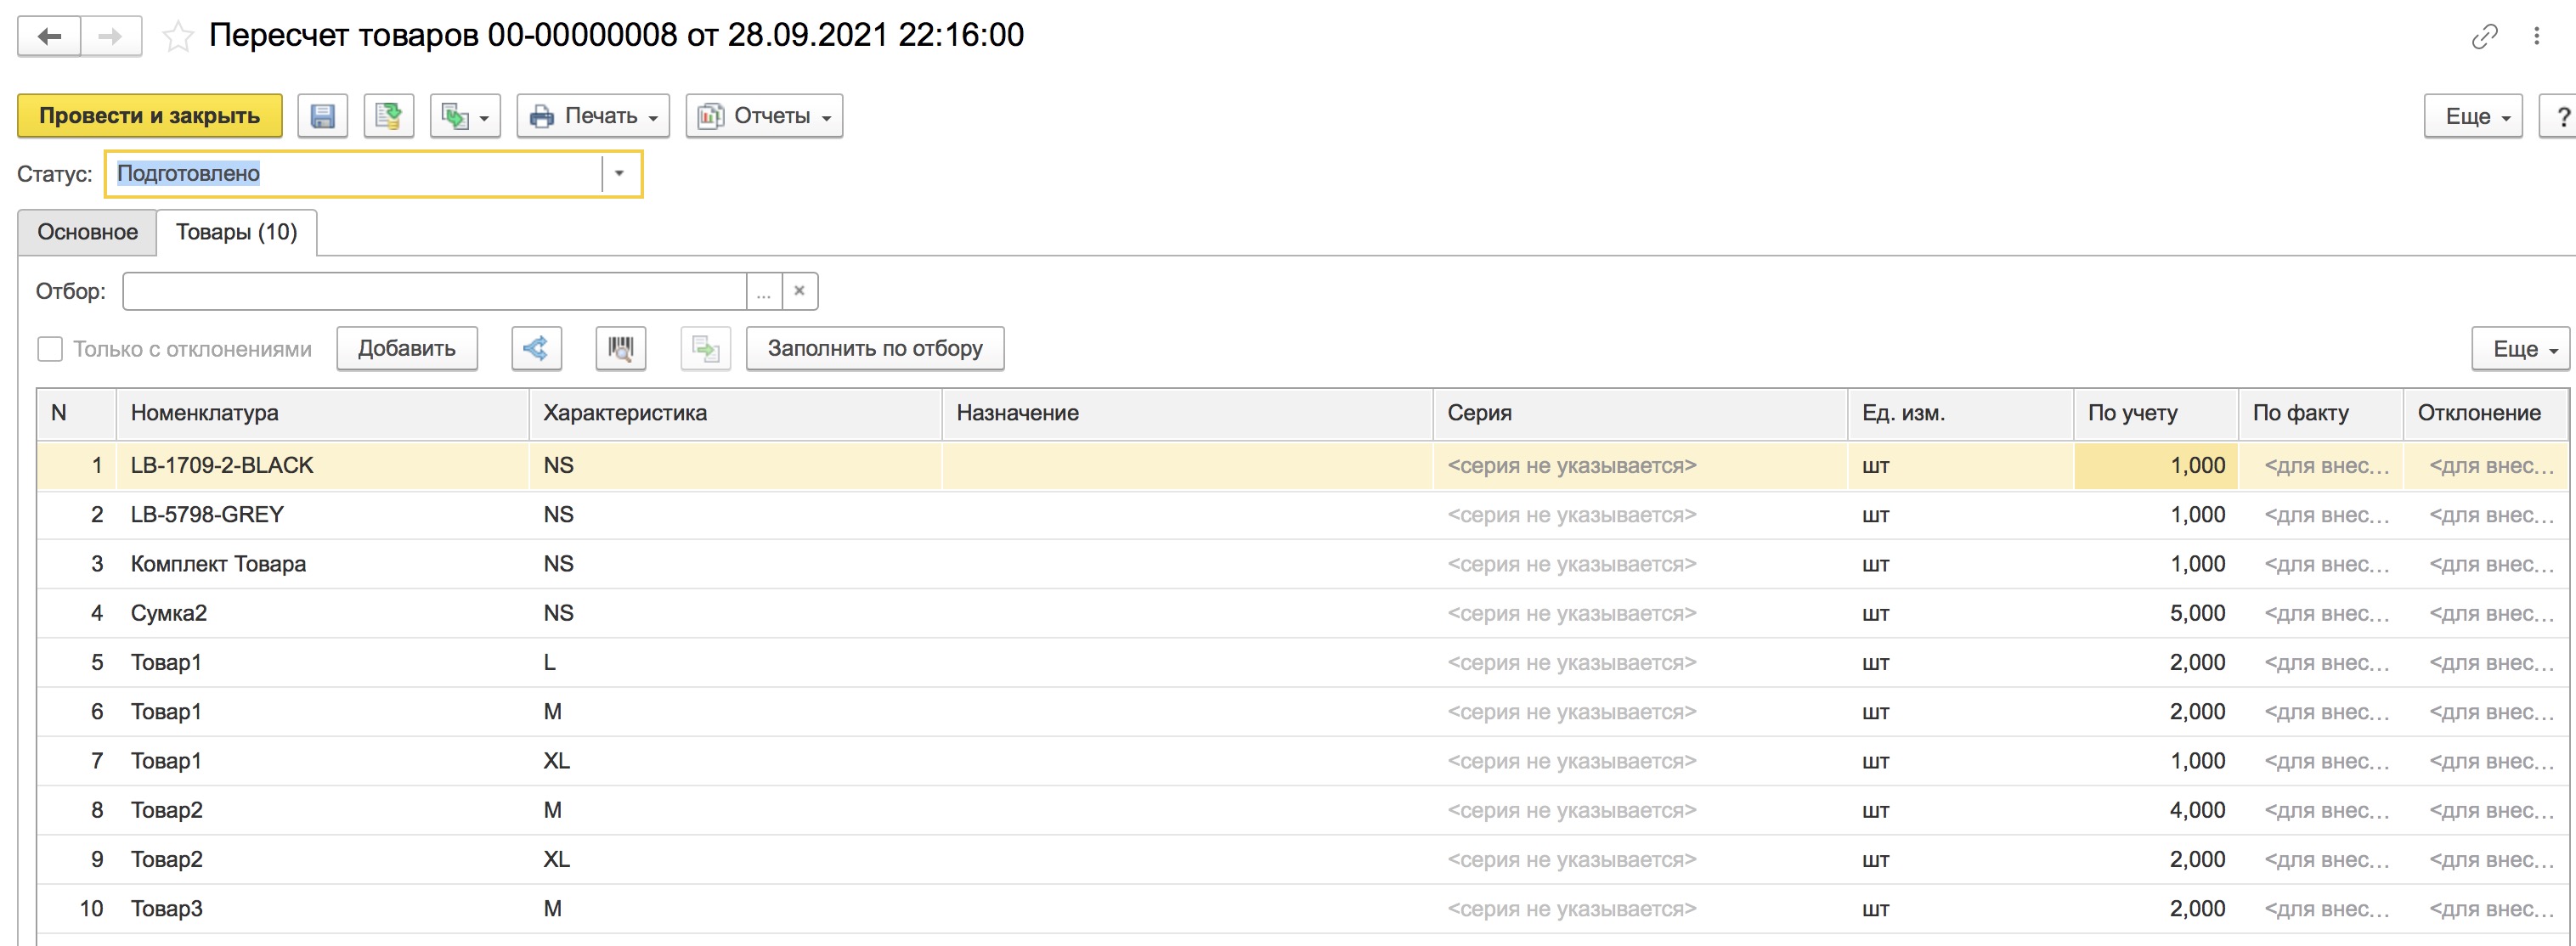Open the three-dot more options menu

(2537, 37)
